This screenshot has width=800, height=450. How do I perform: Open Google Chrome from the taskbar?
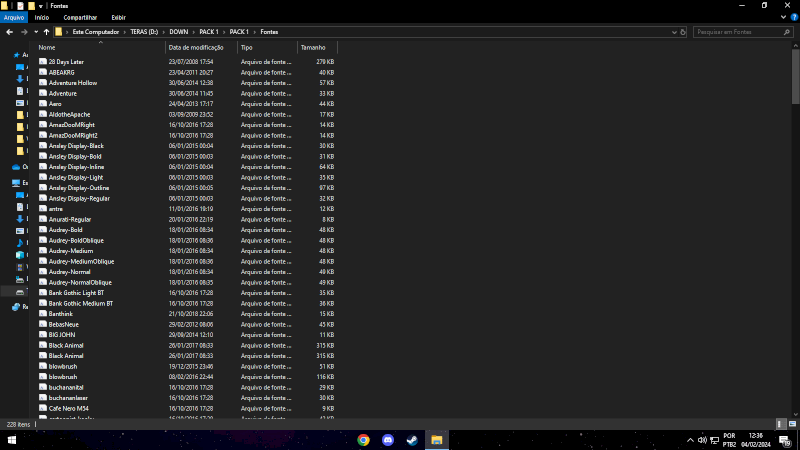point(363,440)
